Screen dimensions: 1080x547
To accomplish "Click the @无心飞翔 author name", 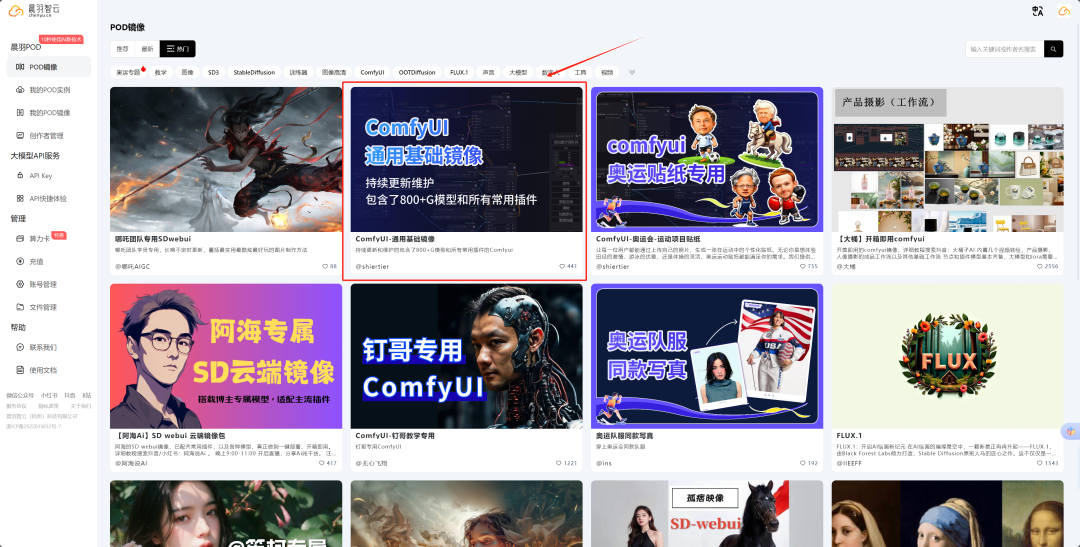I will tap(371, 464).
